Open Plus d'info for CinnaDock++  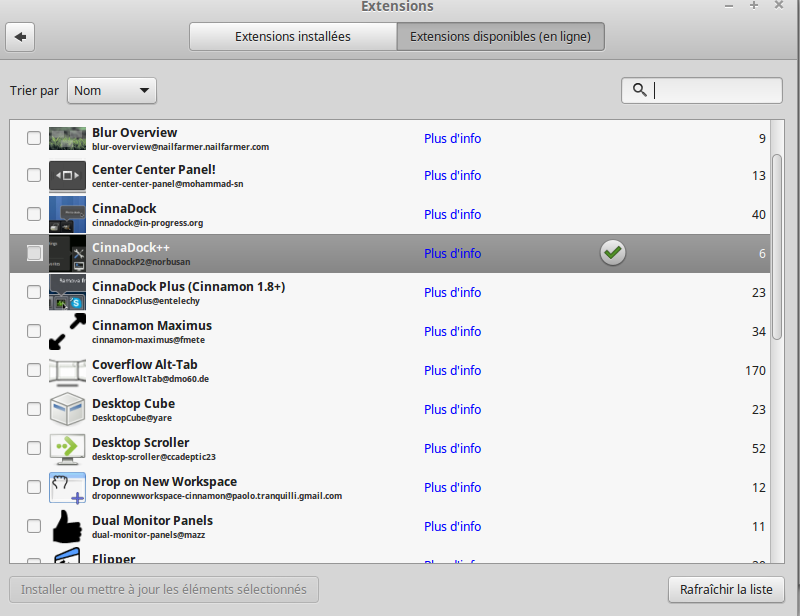point(452,253)
